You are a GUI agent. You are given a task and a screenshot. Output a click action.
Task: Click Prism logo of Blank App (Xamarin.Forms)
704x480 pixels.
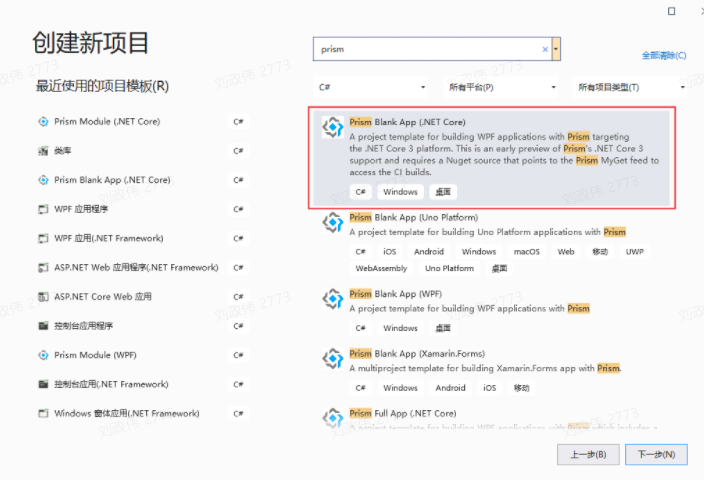click(x=333, y=359)
